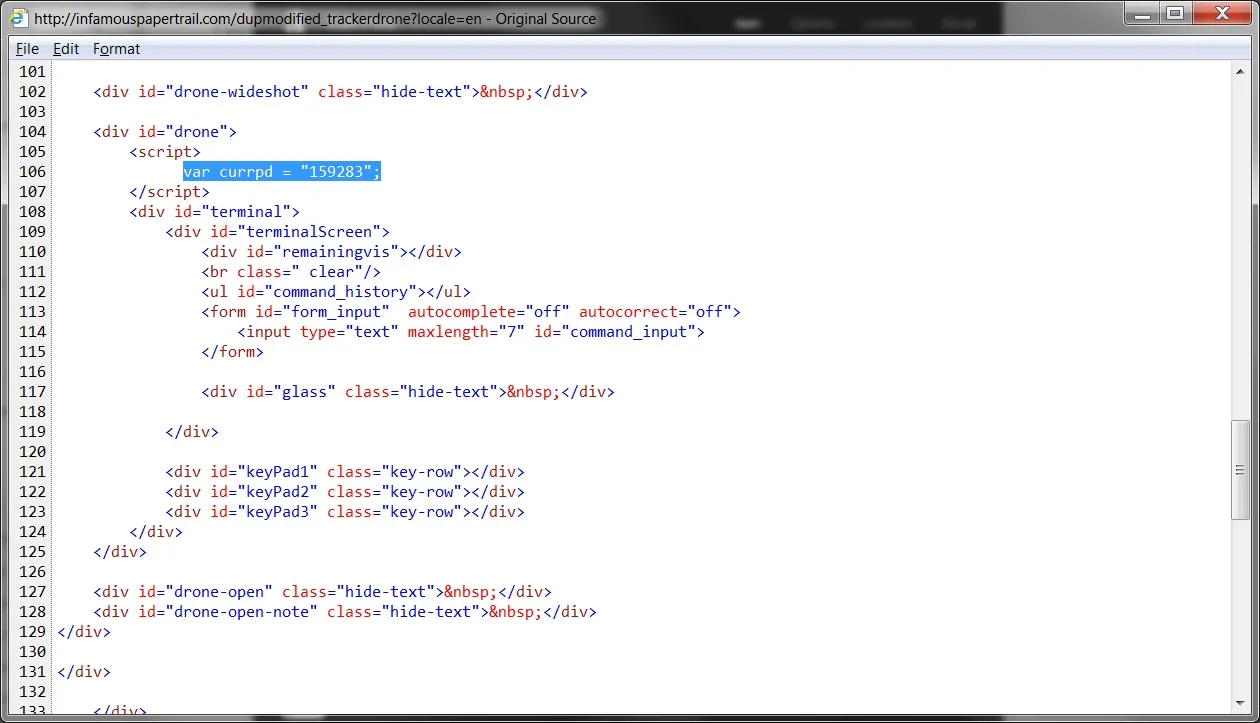This screenshot has width=1260, height=723.
Task: Open the Format menu
Action: [x=117, y=48]
